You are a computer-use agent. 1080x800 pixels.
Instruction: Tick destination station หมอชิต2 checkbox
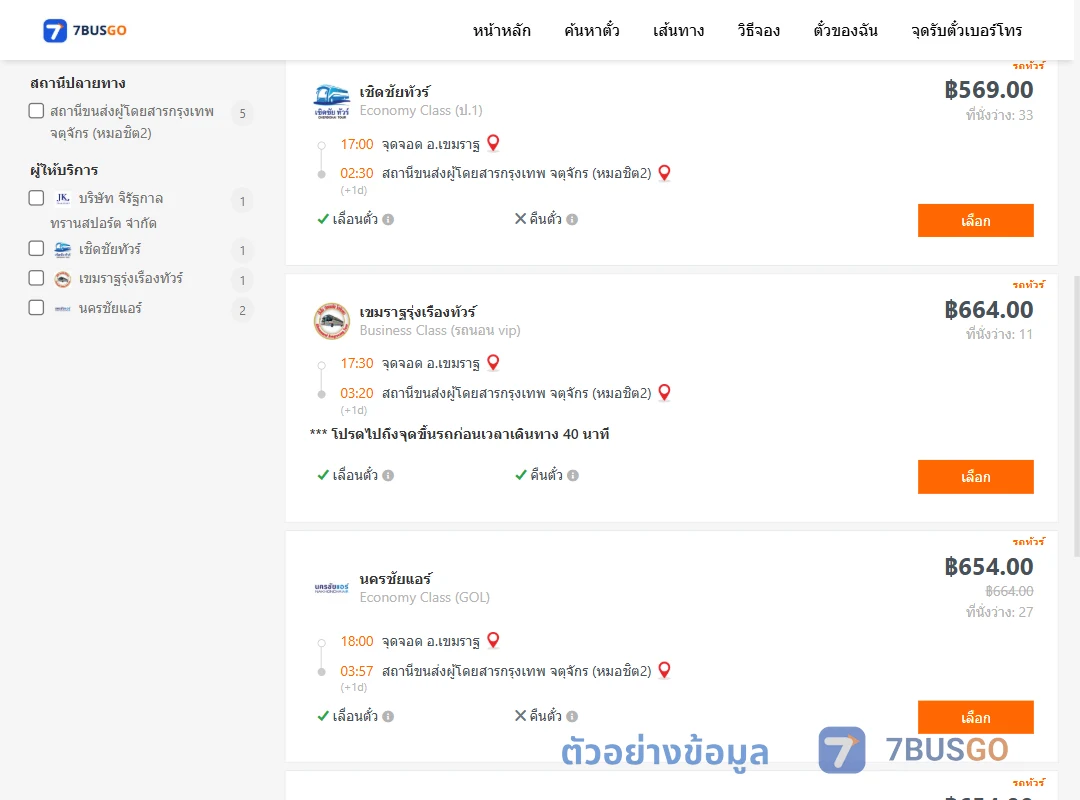click(37, 111)
